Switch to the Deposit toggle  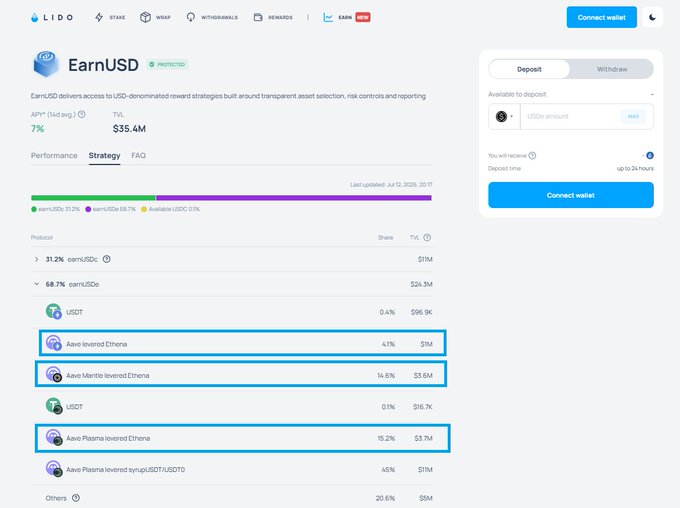(529, 69)
